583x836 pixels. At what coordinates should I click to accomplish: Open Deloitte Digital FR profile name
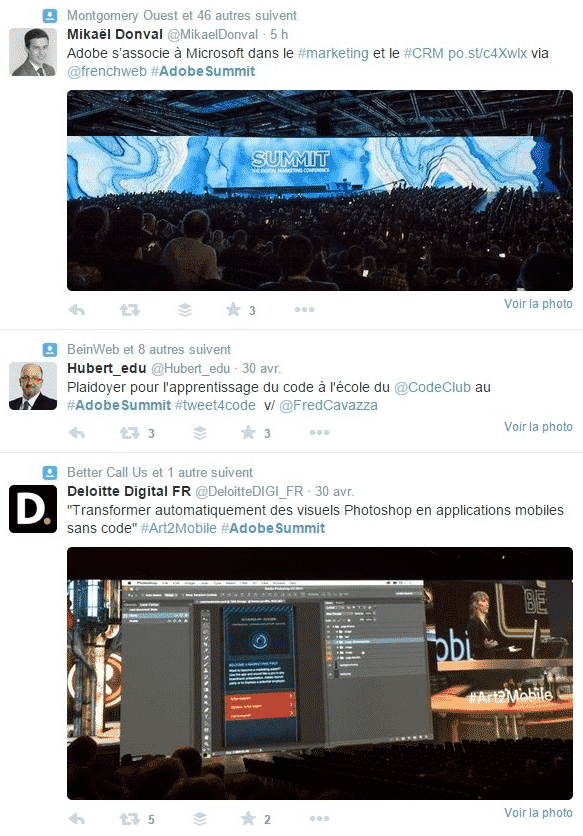click(129, 491)
